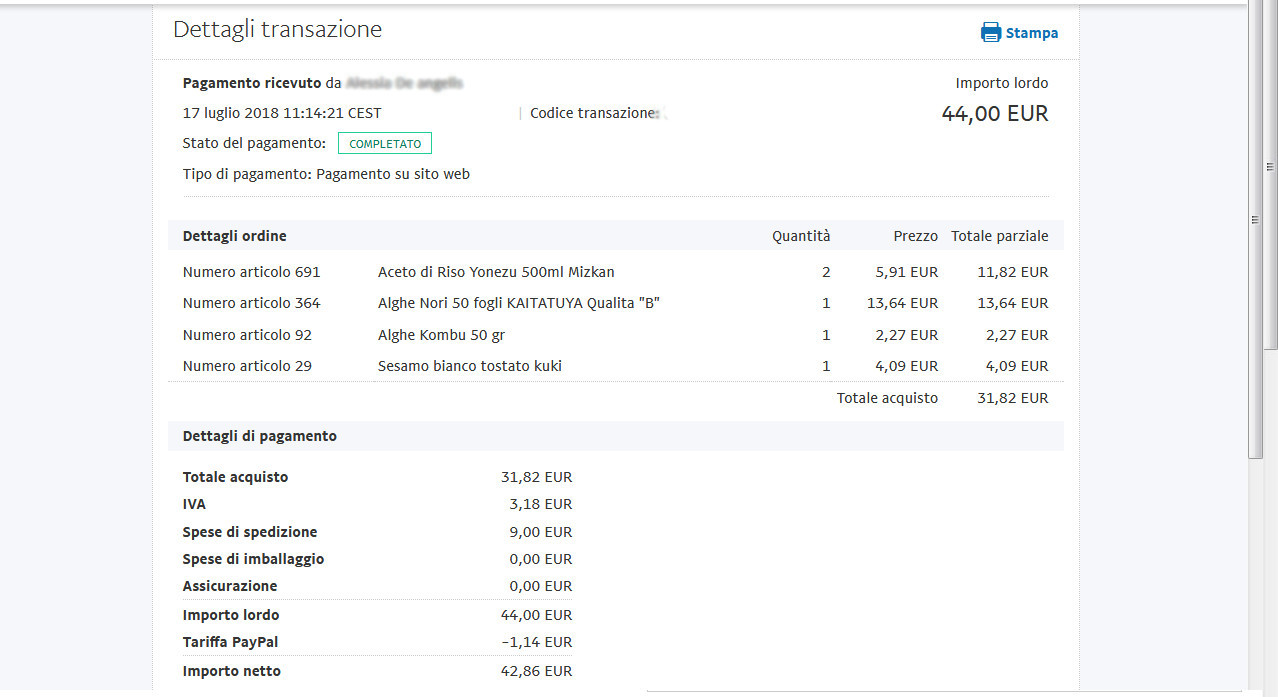Open the Stampa print link
The image size is (1278, 697).
pyautogui.click(x=1031, y=33)
